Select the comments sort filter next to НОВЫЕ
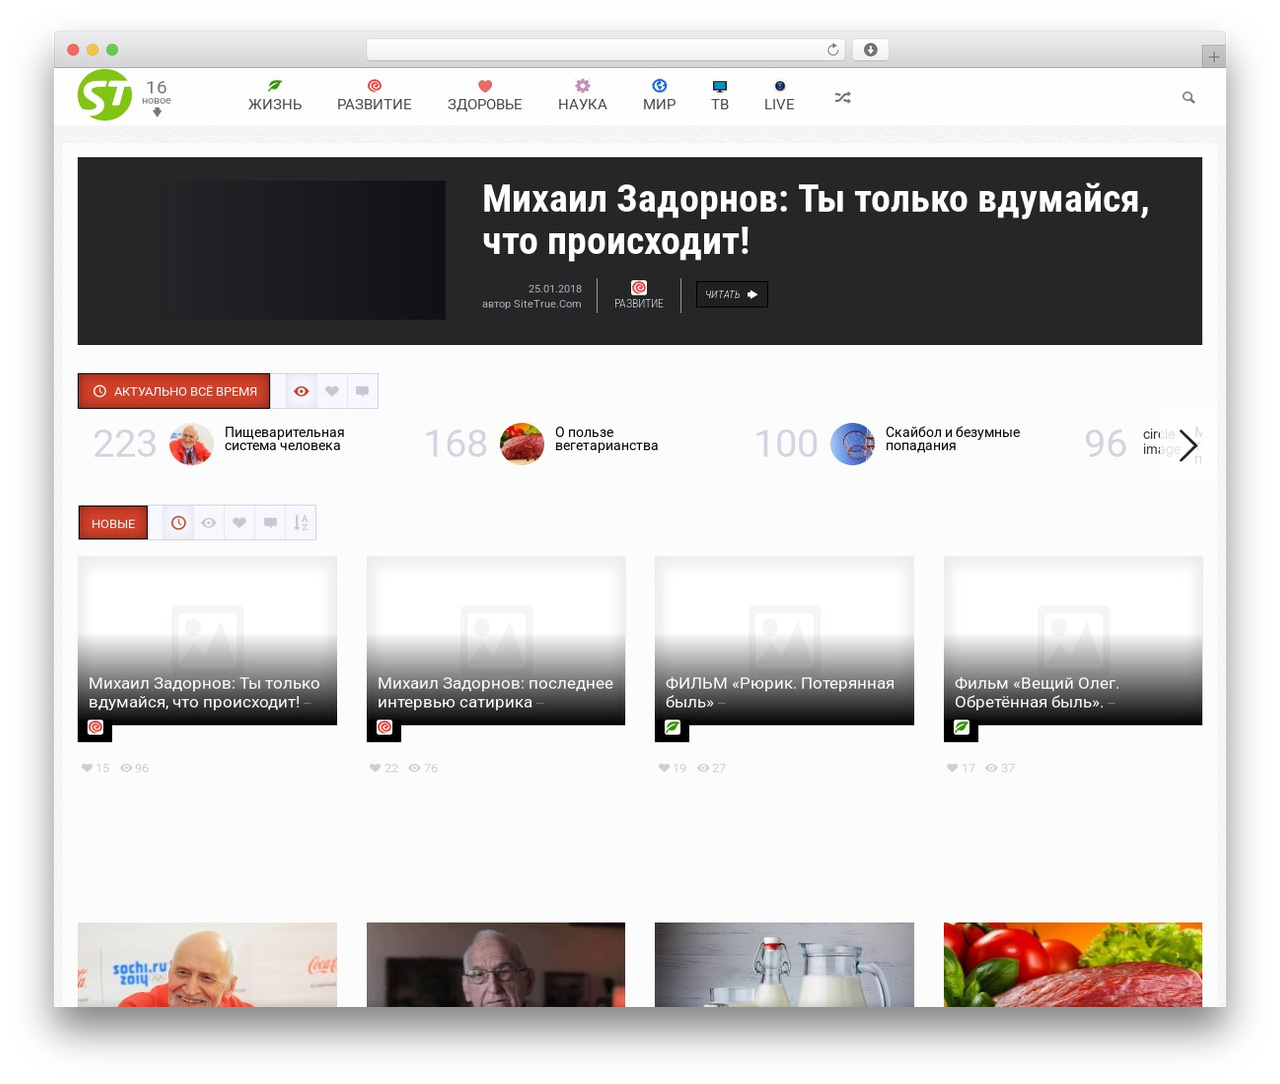The image size is (1280, 1084). [x=270, y=522]
